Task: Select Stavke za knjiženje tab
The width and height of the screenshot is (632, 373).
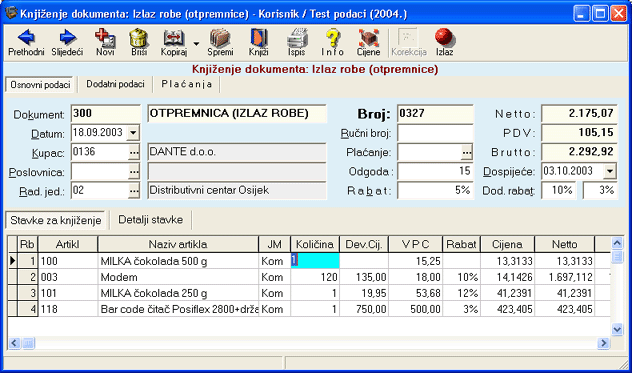Action: point(56,221)
